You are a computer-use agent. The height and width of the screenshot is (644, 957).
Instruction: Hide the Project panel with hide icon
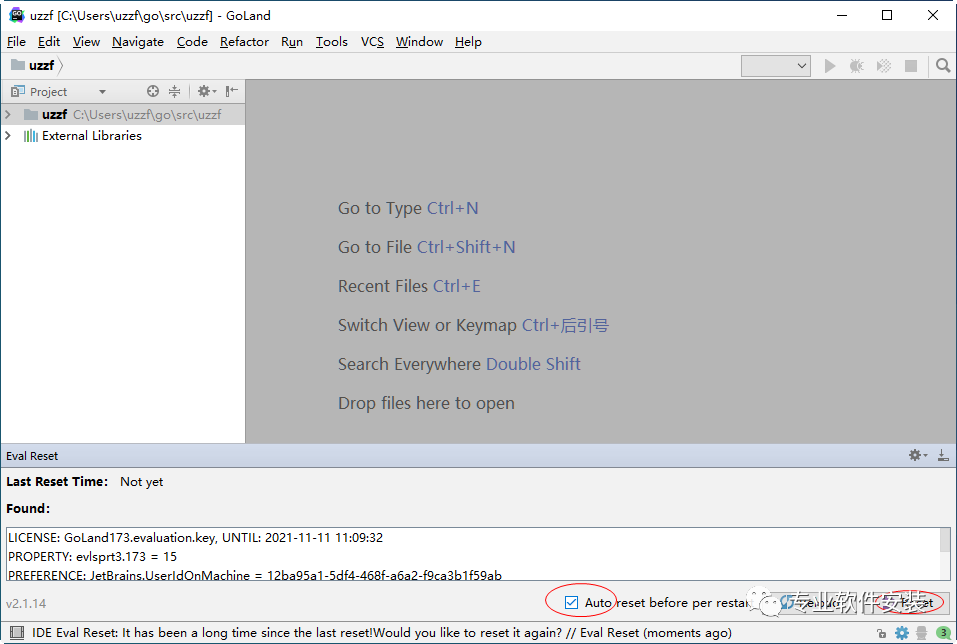coord(232,91)
